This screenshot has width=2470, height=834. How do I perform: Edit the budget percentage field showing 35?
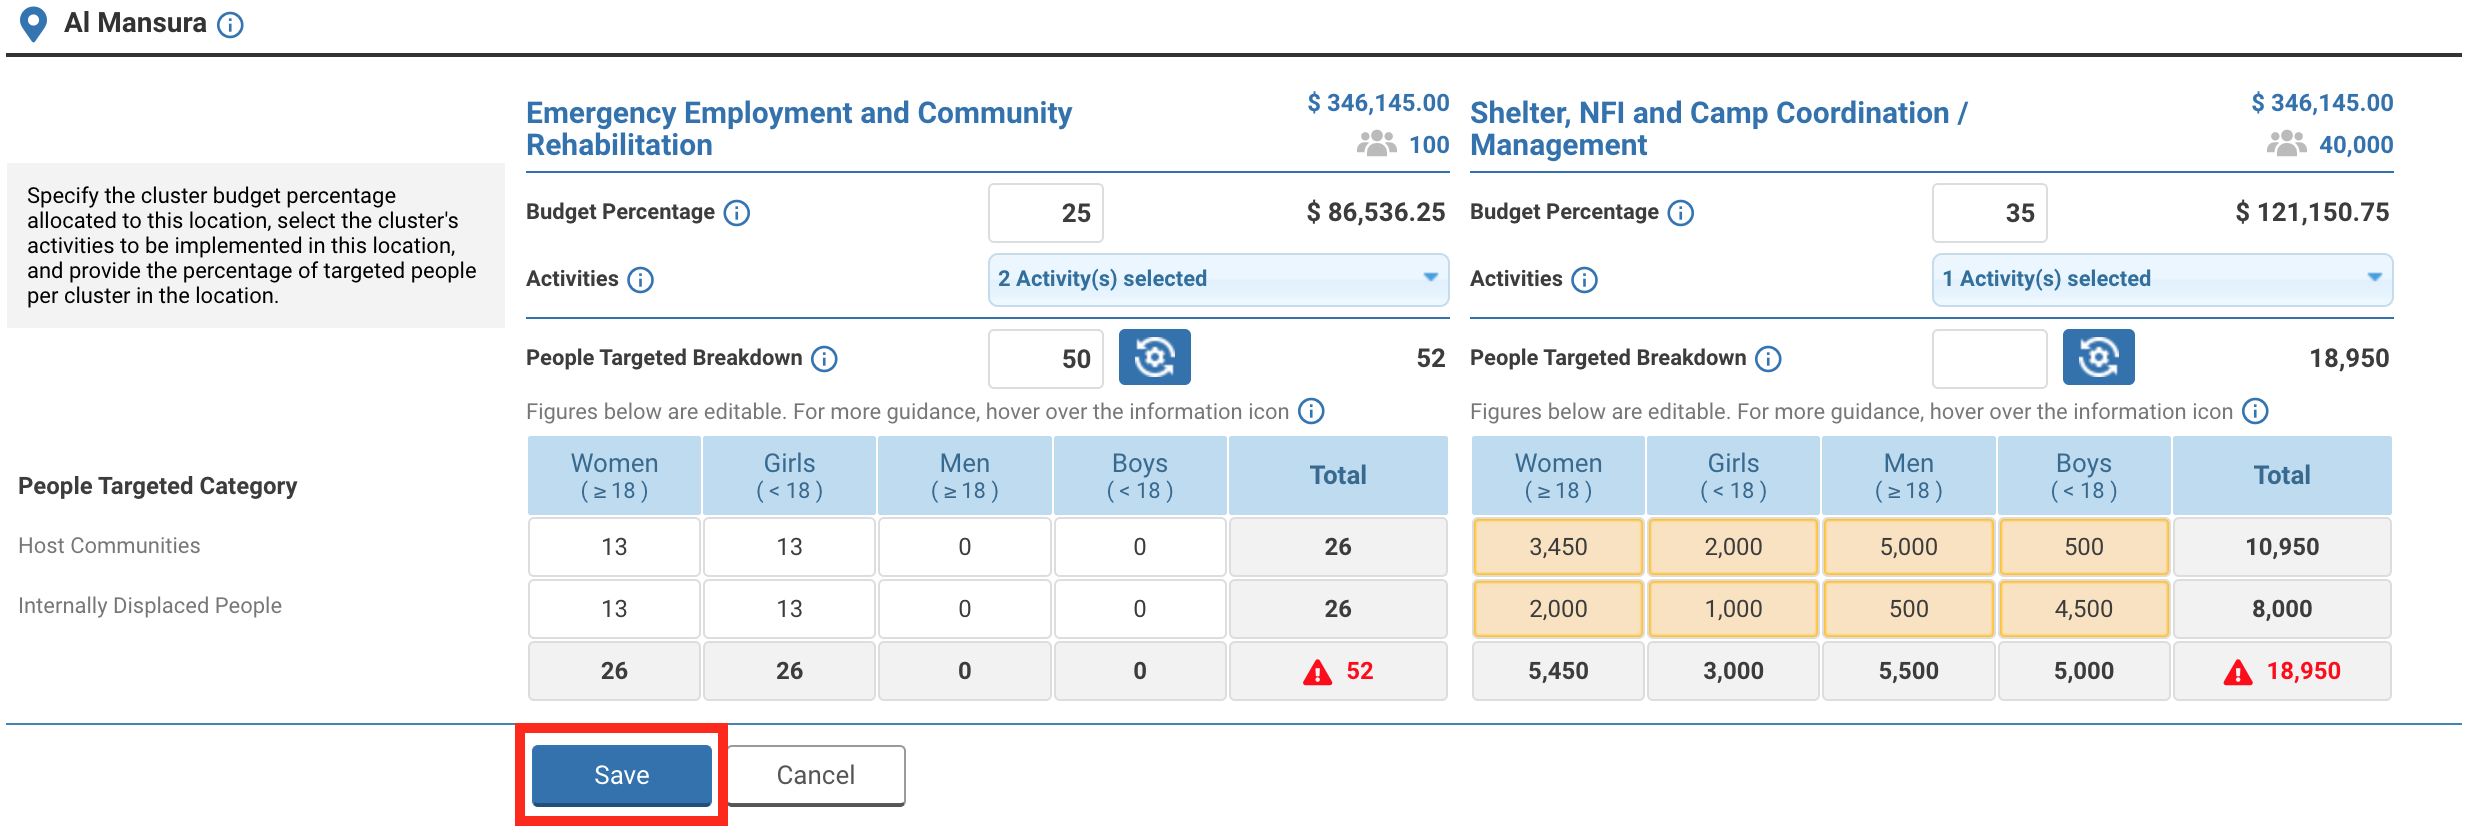tap(1990, 213)
